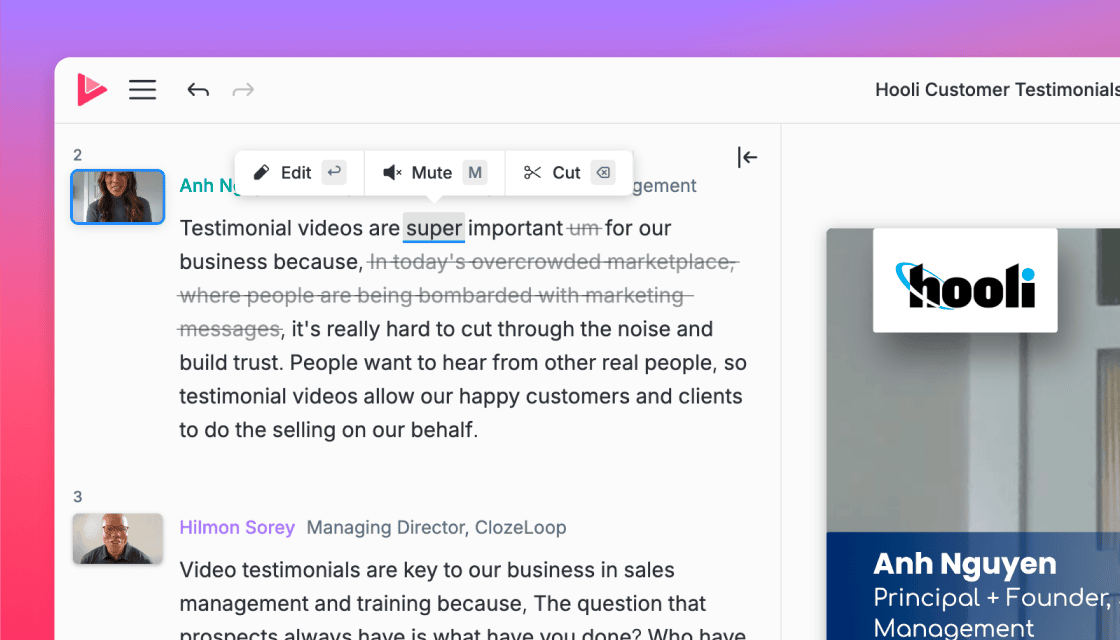Collapse the transcript panel
This screenshot has height=640, width=1120.
click(747, 157)
